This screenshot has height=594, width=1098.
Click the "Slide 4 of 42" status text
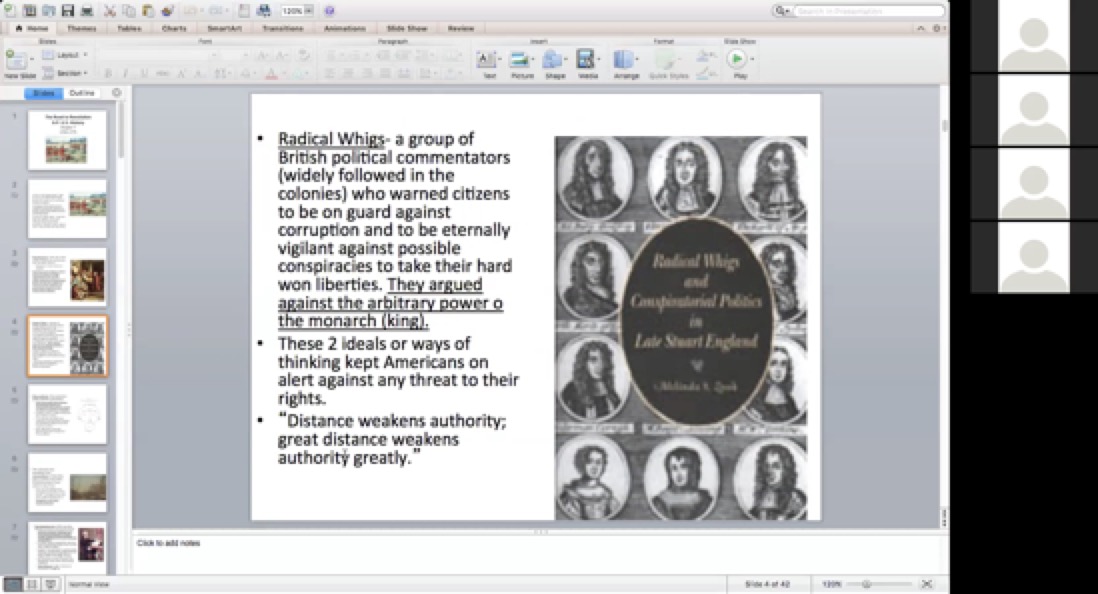pyautogui.click(x=767, y=583)
